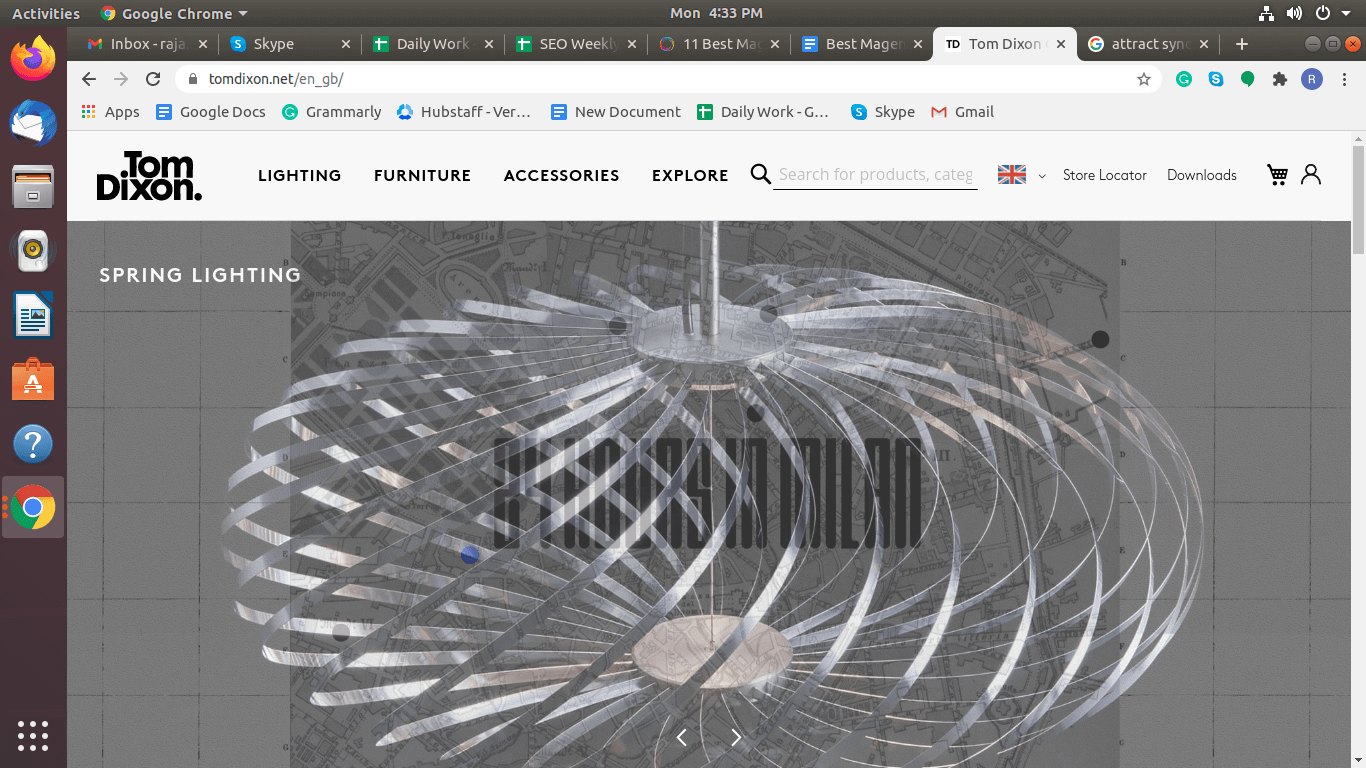Open Chrome three-dot menu

1344,79
